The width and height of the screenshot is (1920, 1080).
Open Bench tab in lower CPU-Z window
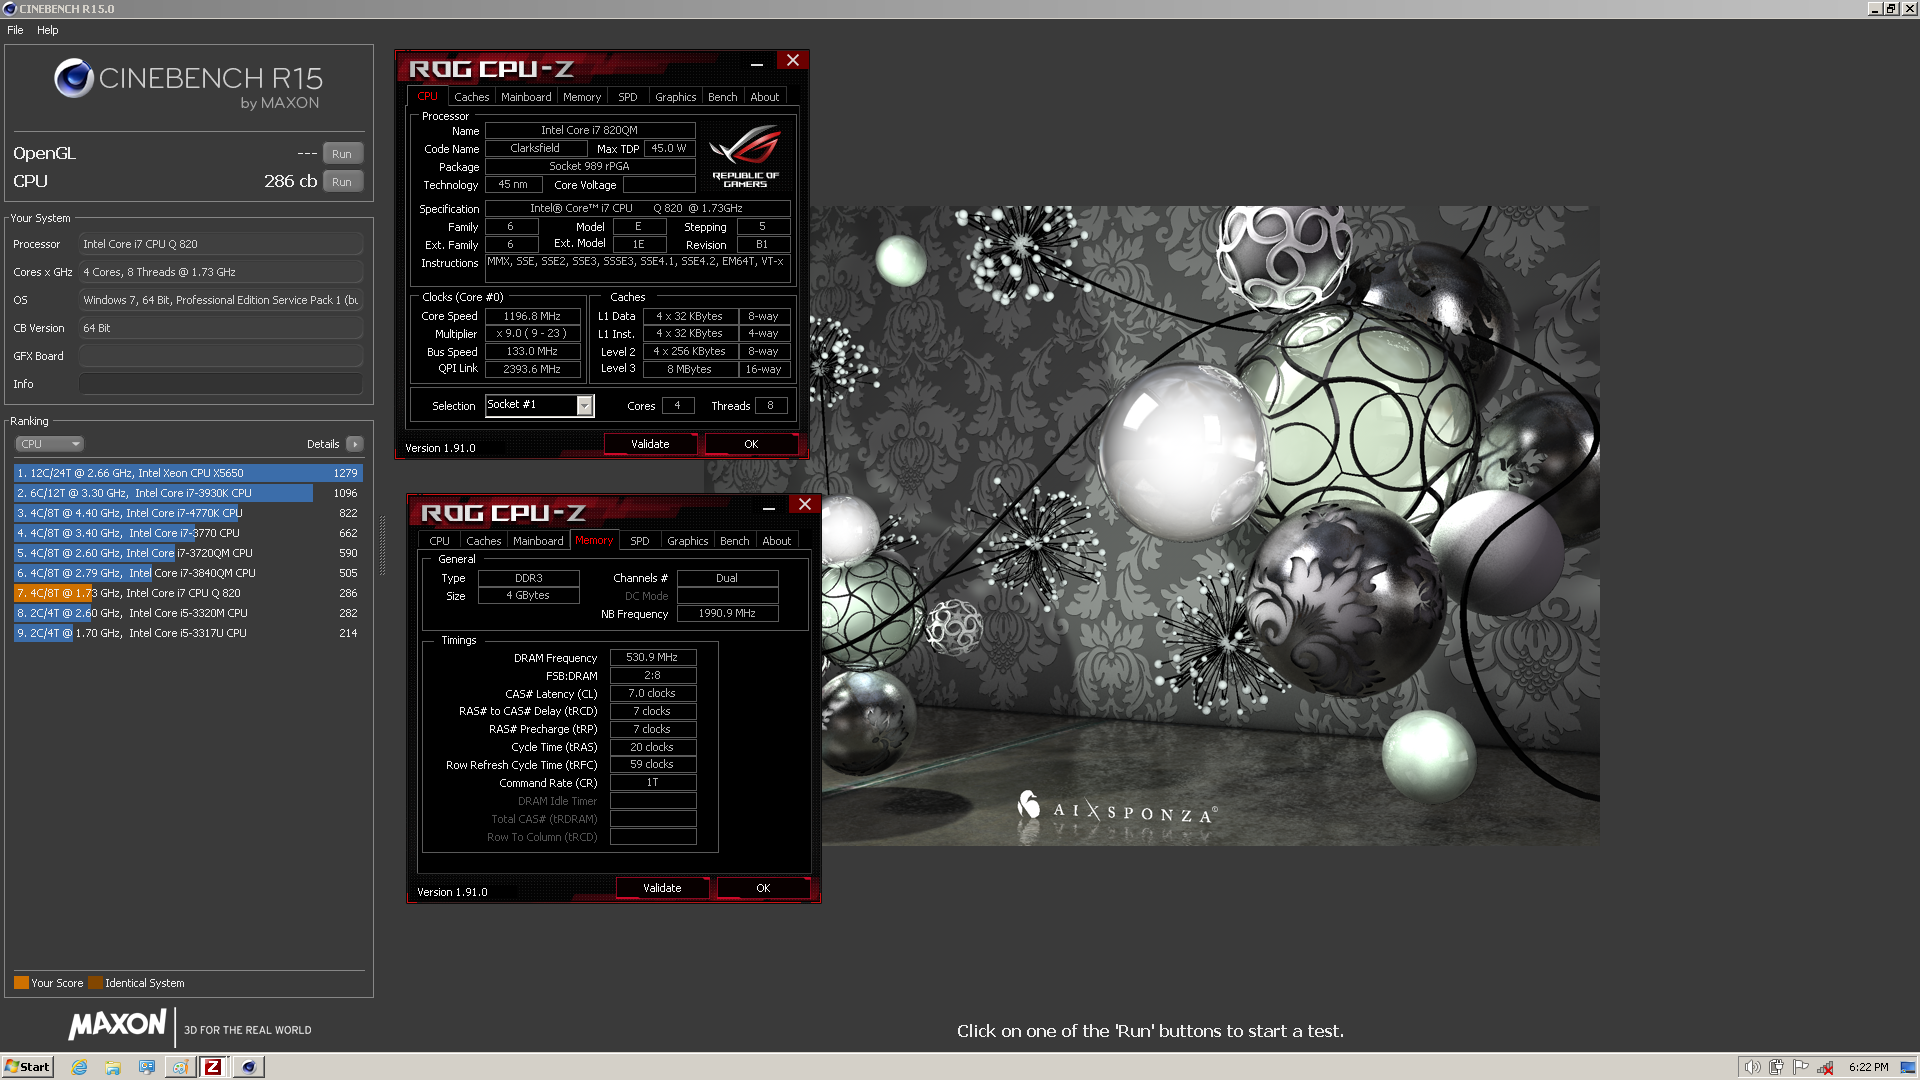click(734, 541)
